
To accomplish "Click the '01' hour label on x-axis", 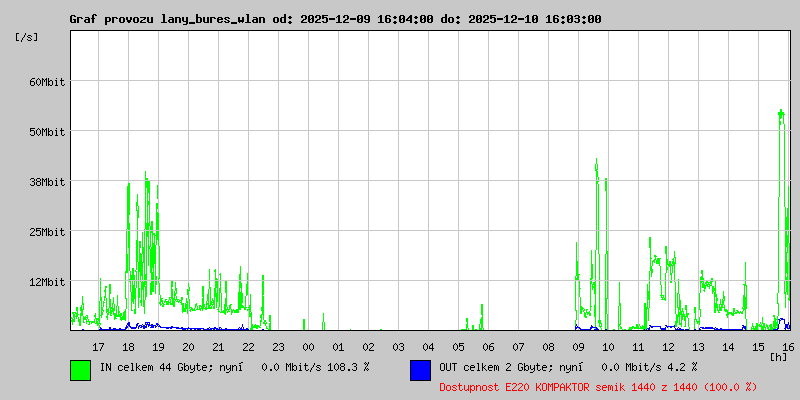I will pos(338,347).
